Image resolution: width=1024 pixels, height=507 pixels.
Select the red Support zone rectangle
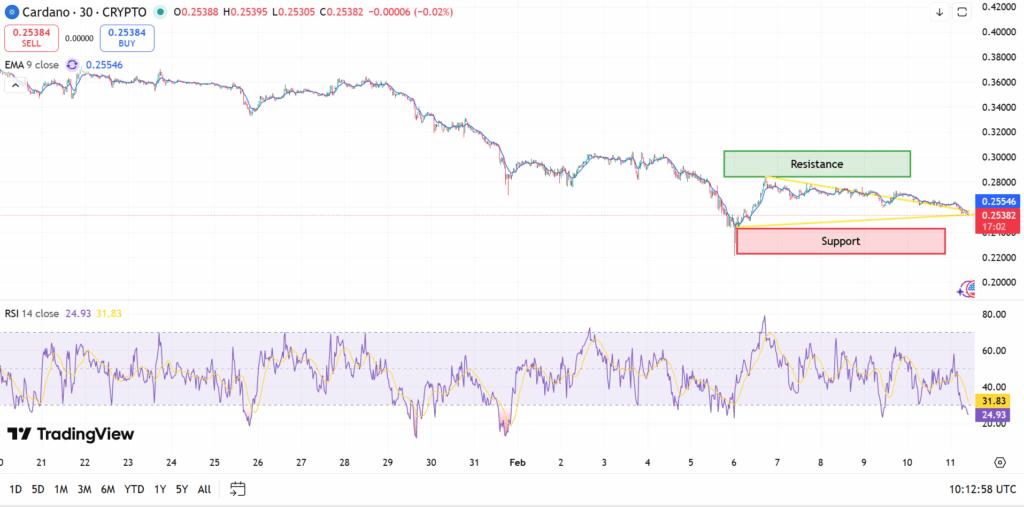(x=840, y=241)
